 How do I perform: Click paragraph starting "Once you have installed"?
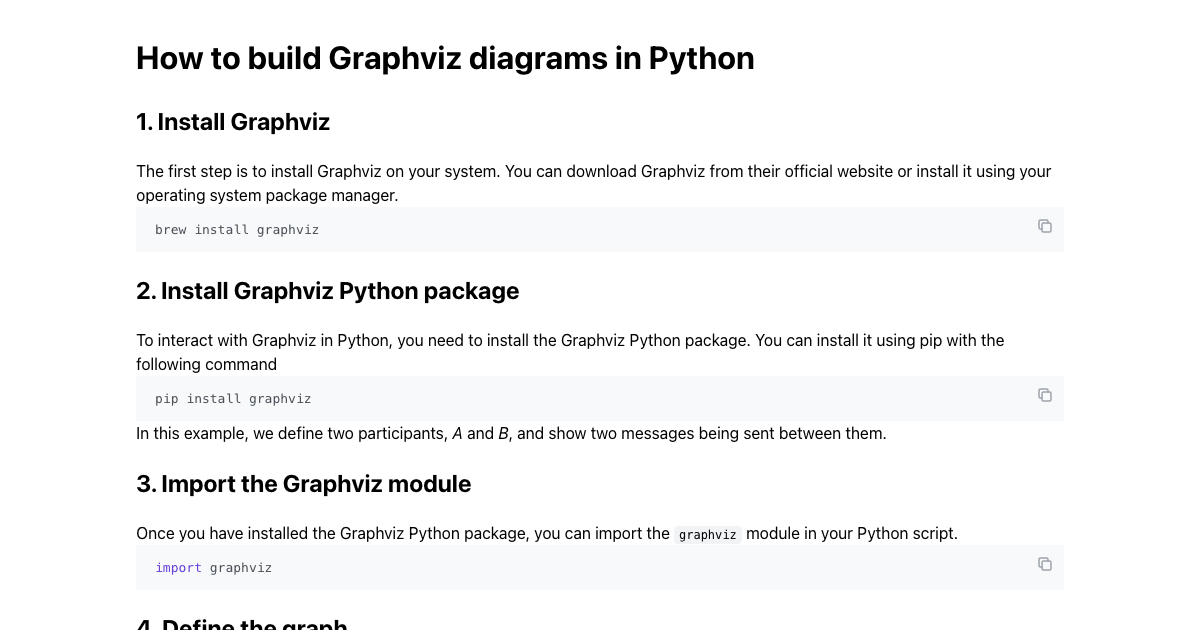coord(400,534)
